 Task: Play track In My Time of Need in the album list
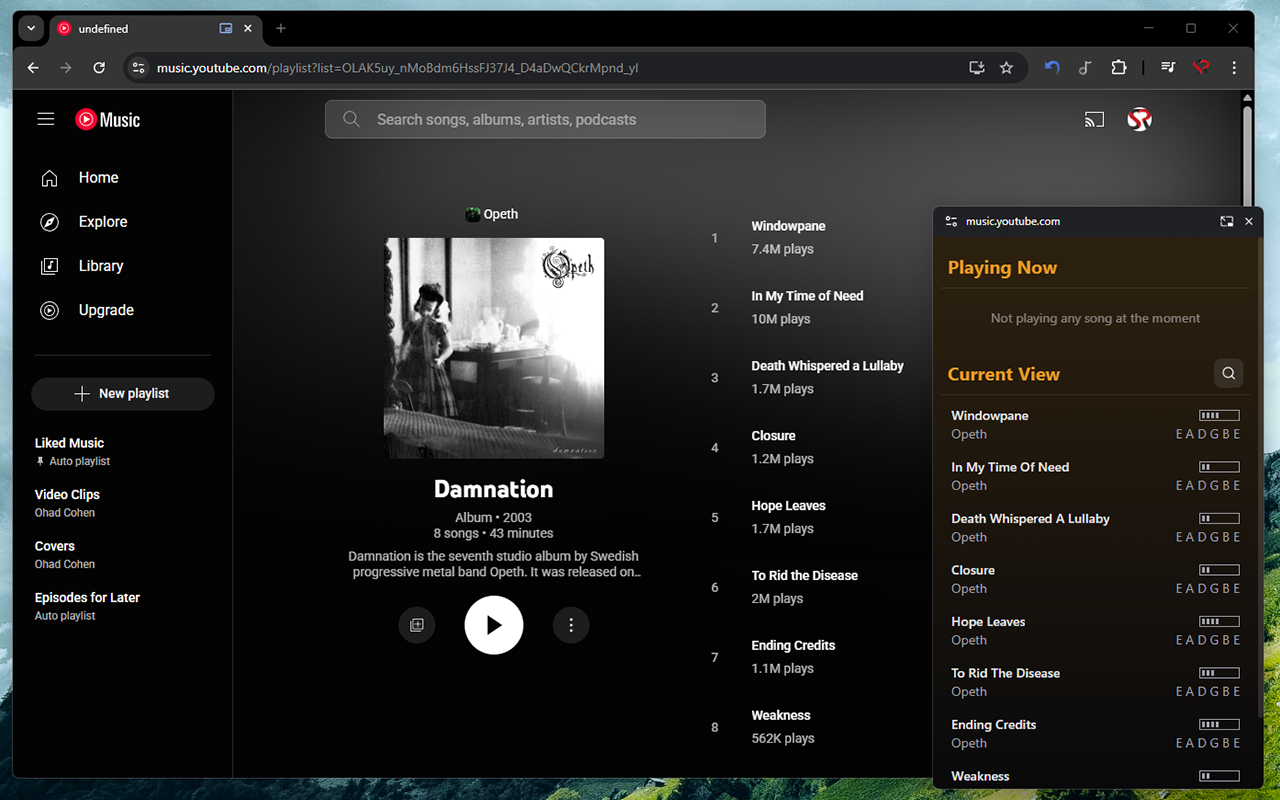(x=807, y=296)
